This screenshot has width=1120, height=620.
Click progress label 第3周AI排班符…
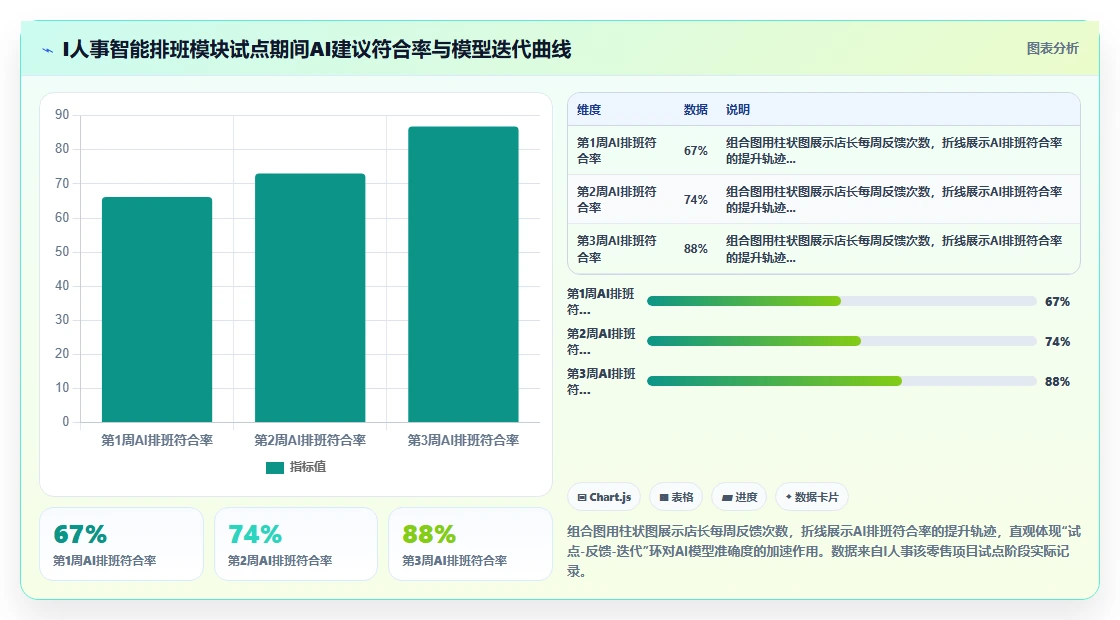tap(601, 381)
